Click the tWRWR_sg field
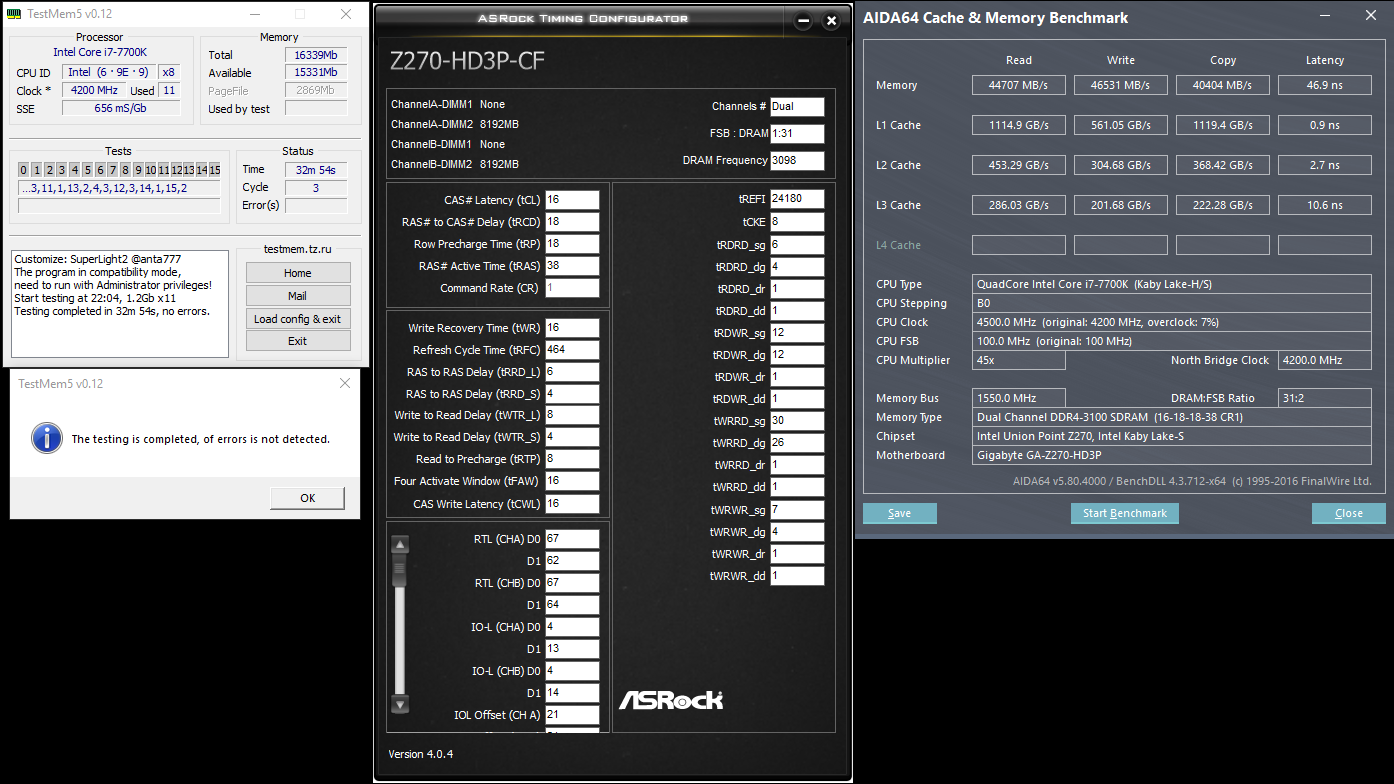The image size is (1394, 784). [797, 509]
